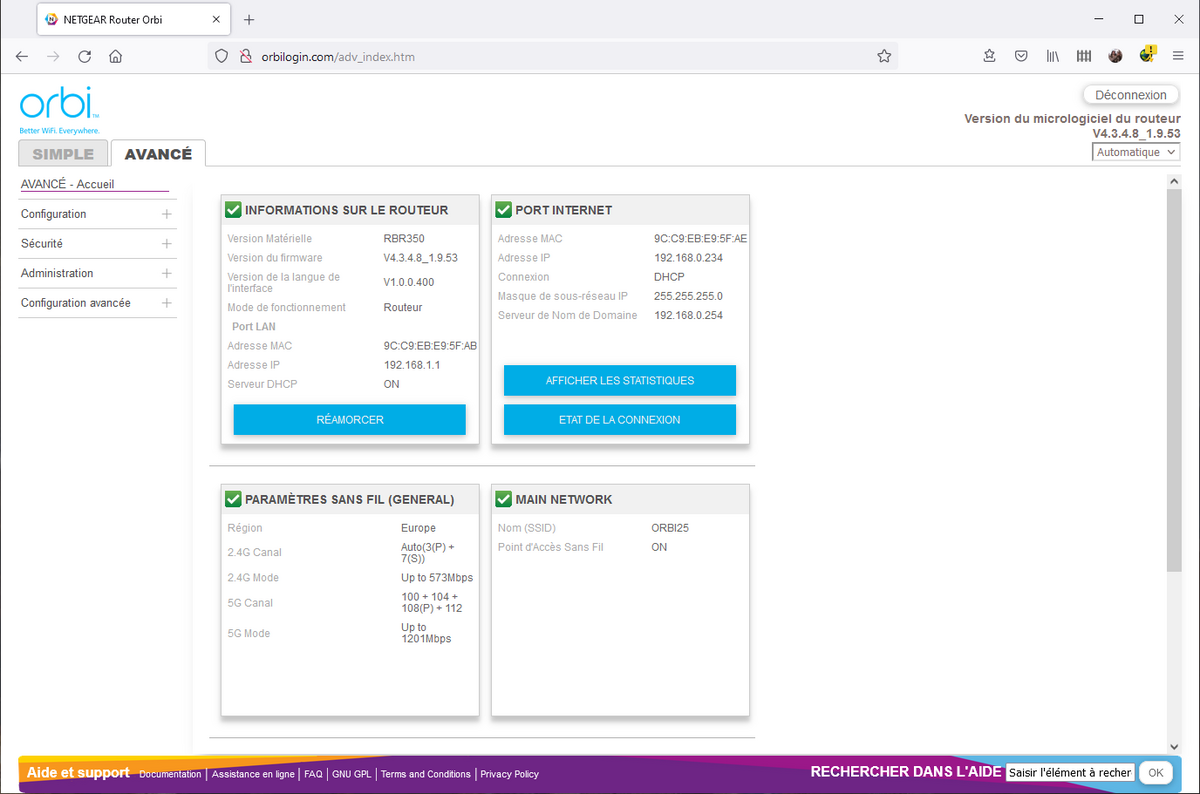The height and width of the screenshot is (794, 1200).
Task: Click the scrollbar up arrow
Action: tap(1174, 181)
